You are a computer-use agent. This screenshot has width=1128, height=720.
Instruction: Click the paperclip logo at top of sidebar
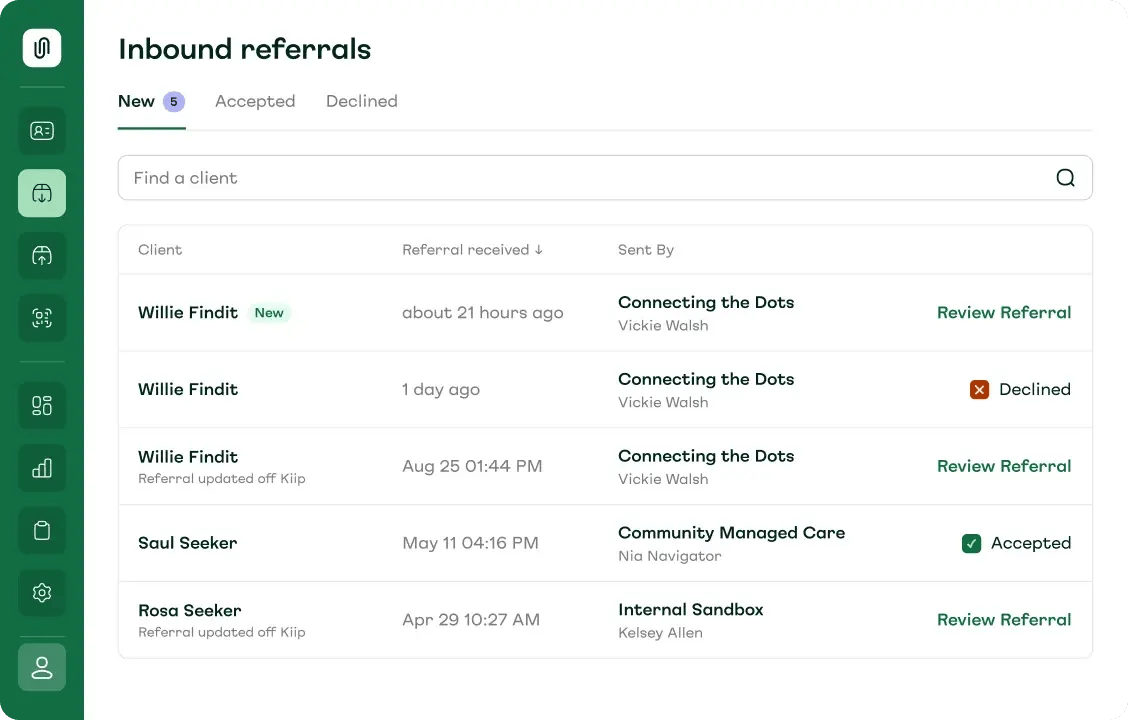(42, 48)
